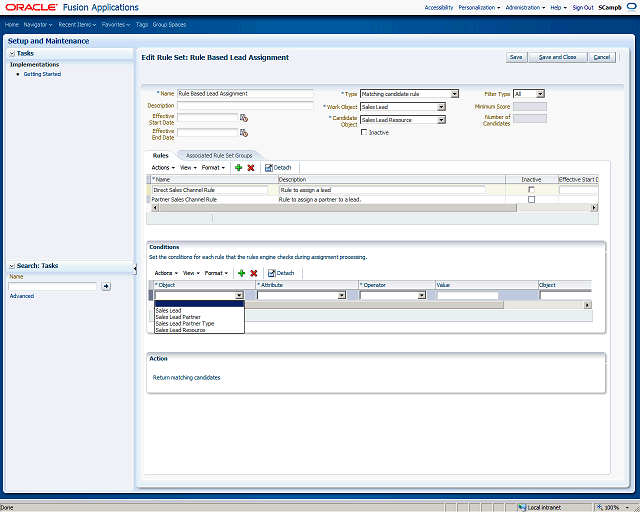Detach the Conditions table

pos(281,273)
